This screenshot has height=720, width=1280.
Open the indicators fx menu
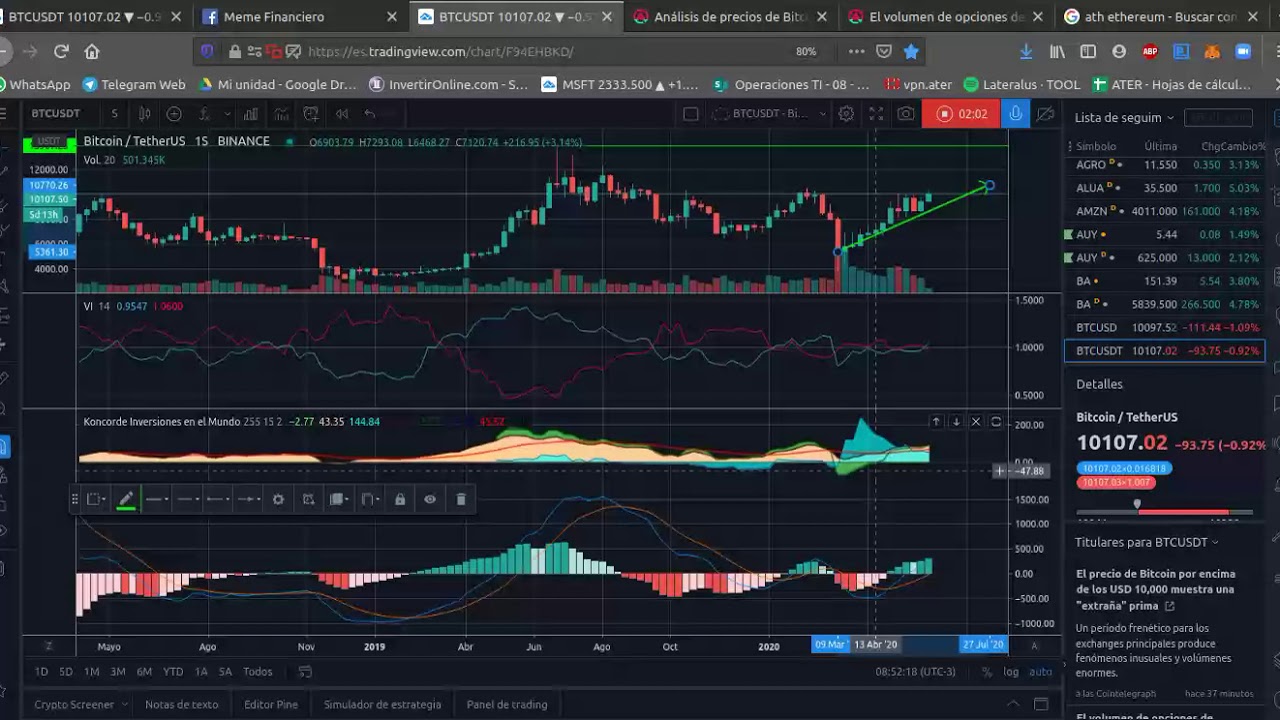click(204, 114)
